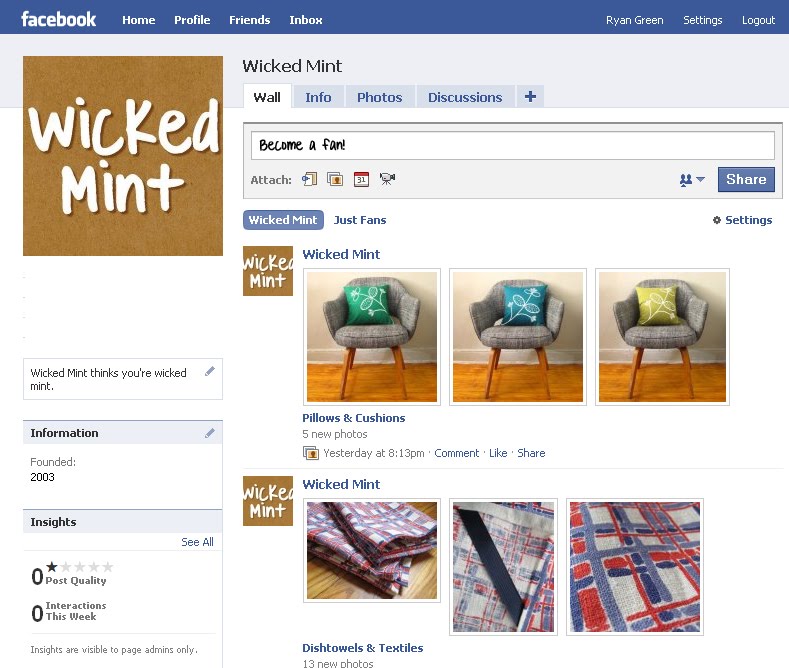The height and width of the screenshot is (668, 789).
Task: Click See All in Insights
Action: tap(197, 542)
